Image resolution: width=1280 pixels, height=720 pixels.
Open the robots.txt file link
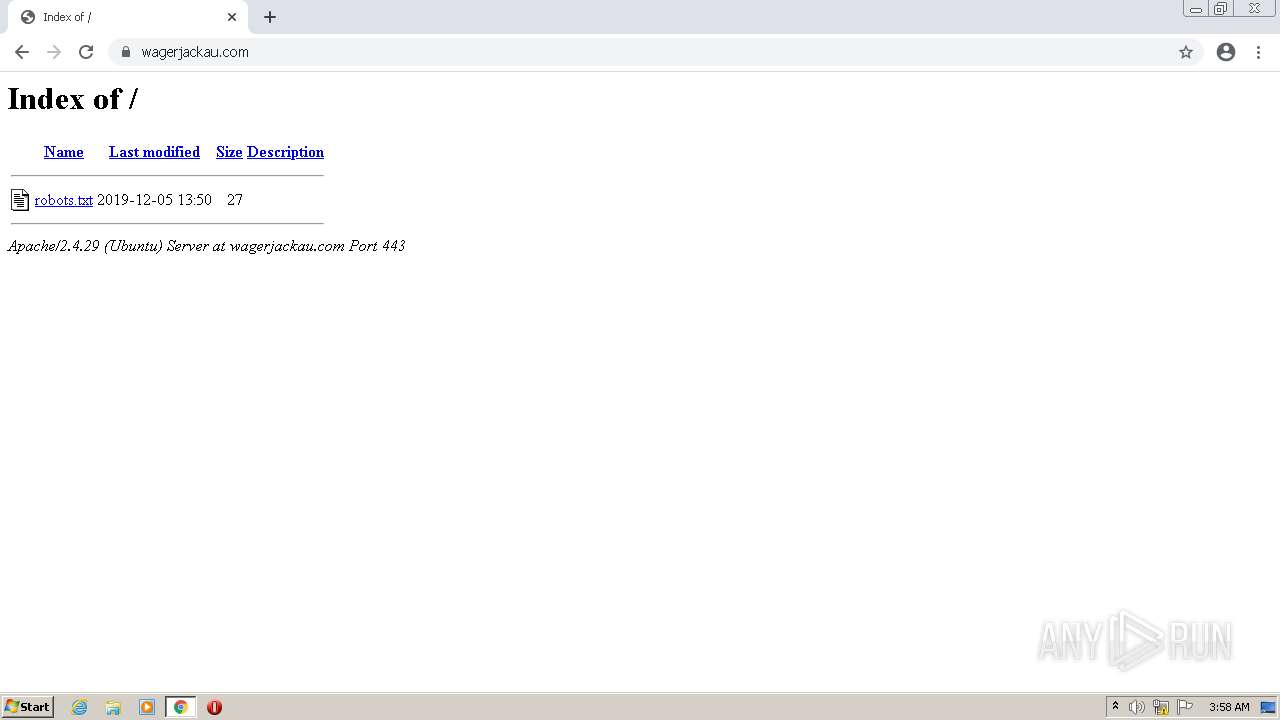pyautogui.click(x=63, y=200)
